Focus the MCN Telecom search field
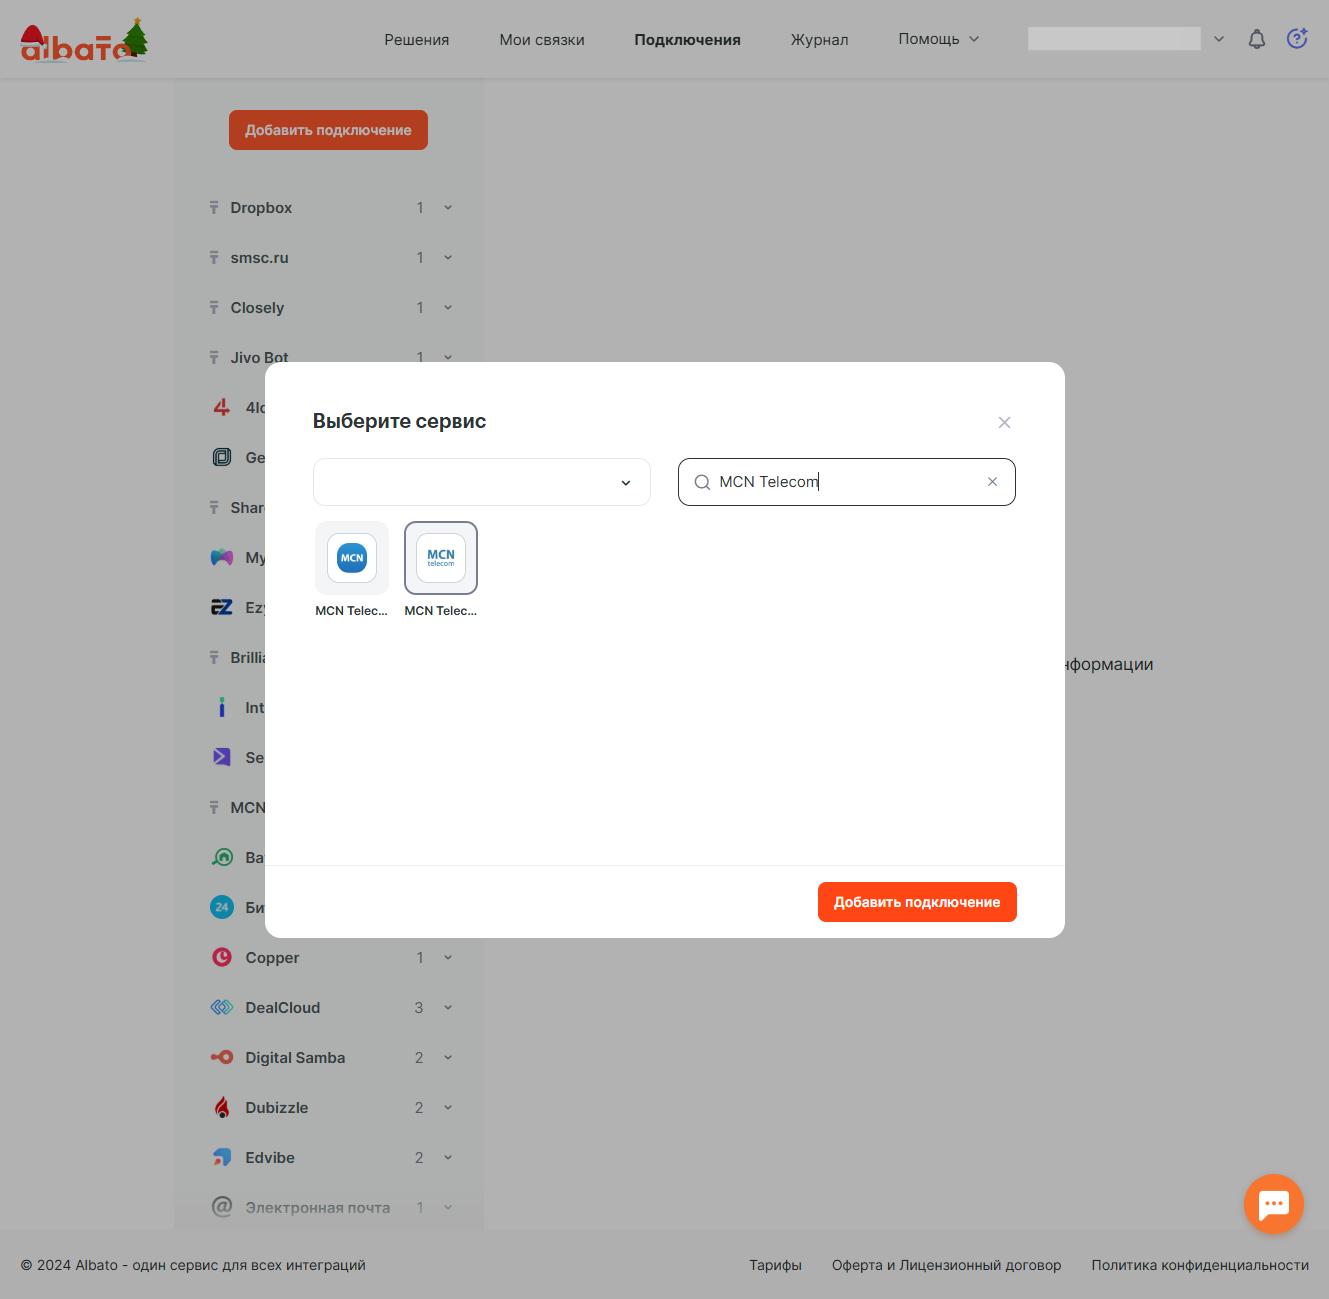This screenshot has width=1329, height=1299. tap(847, 482)
